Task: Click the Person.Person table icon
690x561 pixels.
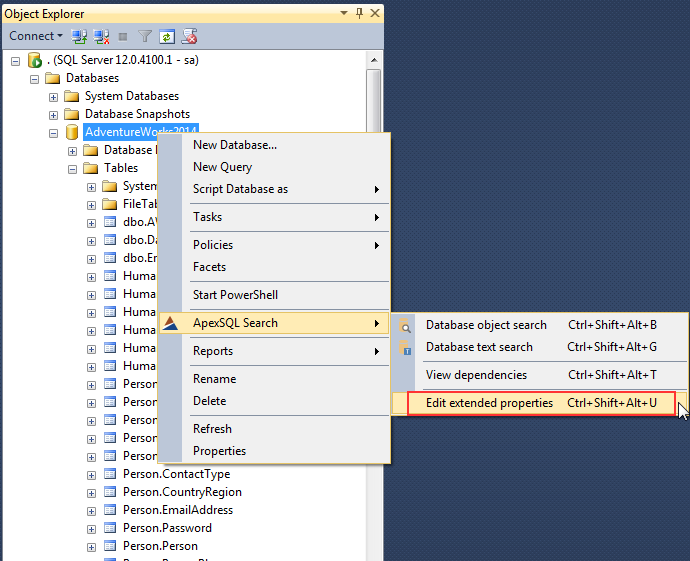Action: click(x=110, y=546)
